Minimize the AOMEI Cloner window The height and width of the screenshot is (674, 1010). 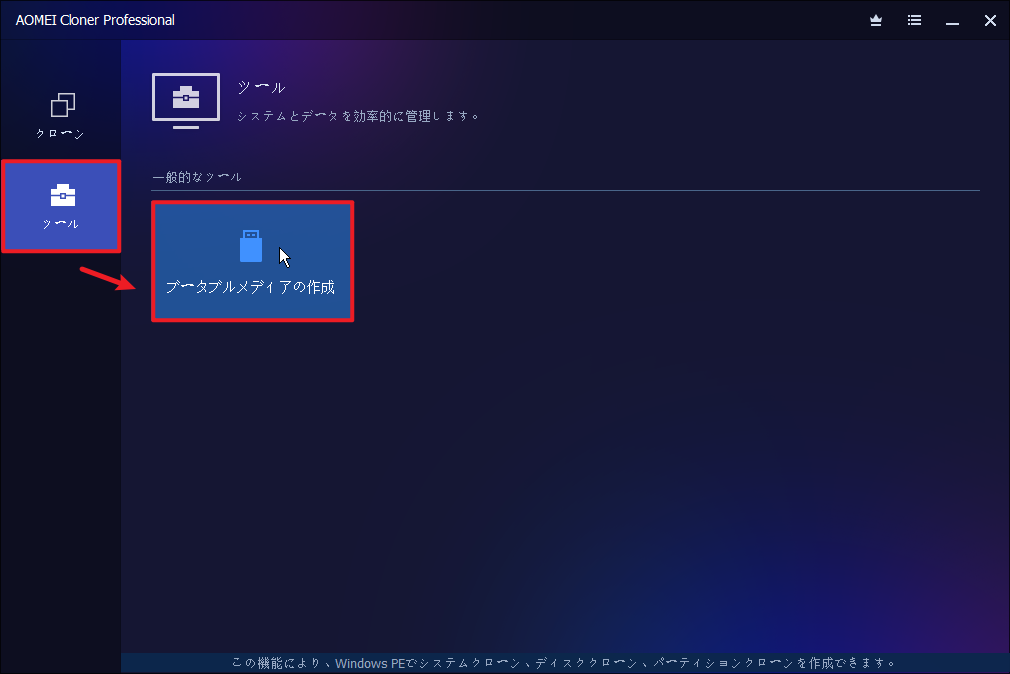click(952, 20)
